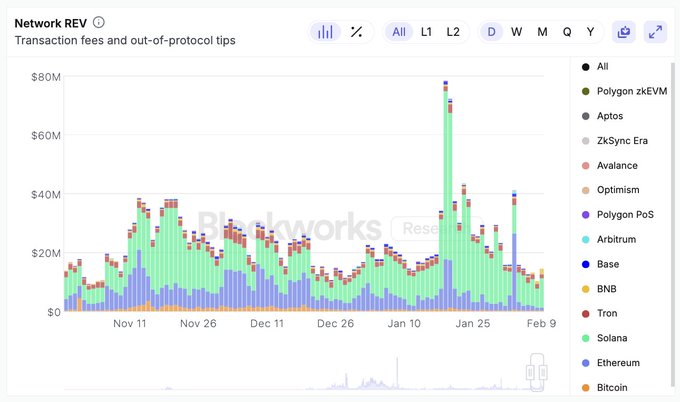Viewport: 680px width, 402px height.
Task: Toggle BNB series in legend
Action: [x=599, y=289]
